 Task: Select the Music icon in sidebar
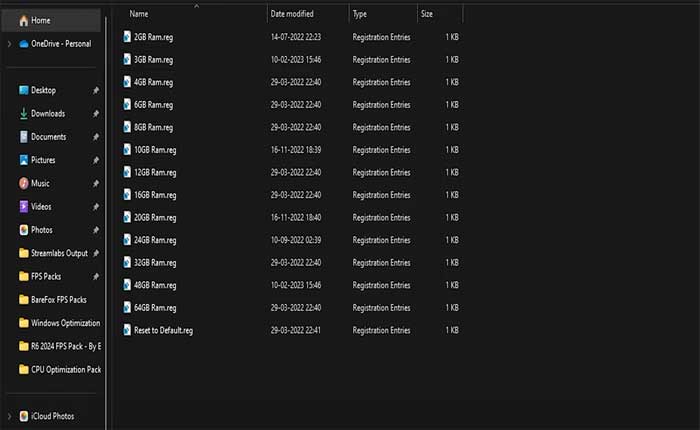(23, 183)
